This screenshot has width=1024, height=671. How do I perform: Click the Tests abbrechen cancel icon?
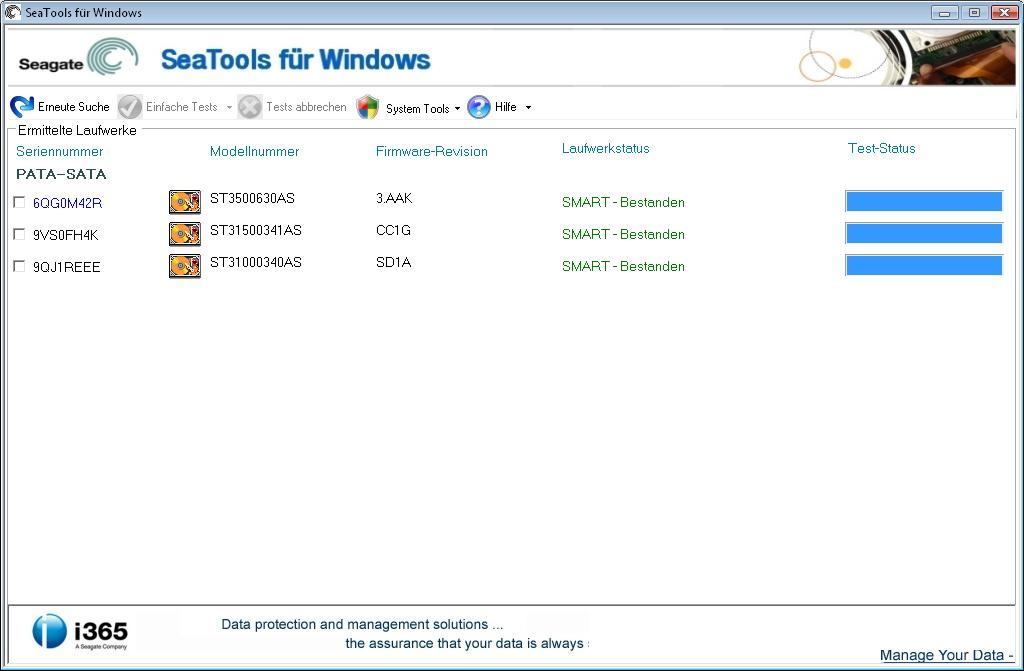pos(249,106)
